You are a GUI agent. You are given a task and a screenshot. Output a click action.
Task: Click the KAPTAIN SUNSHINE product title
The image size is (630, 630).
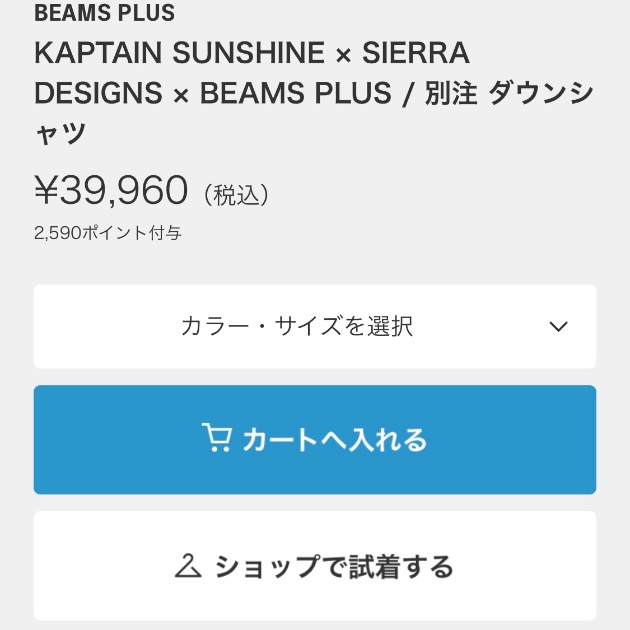tap(314, 92)
